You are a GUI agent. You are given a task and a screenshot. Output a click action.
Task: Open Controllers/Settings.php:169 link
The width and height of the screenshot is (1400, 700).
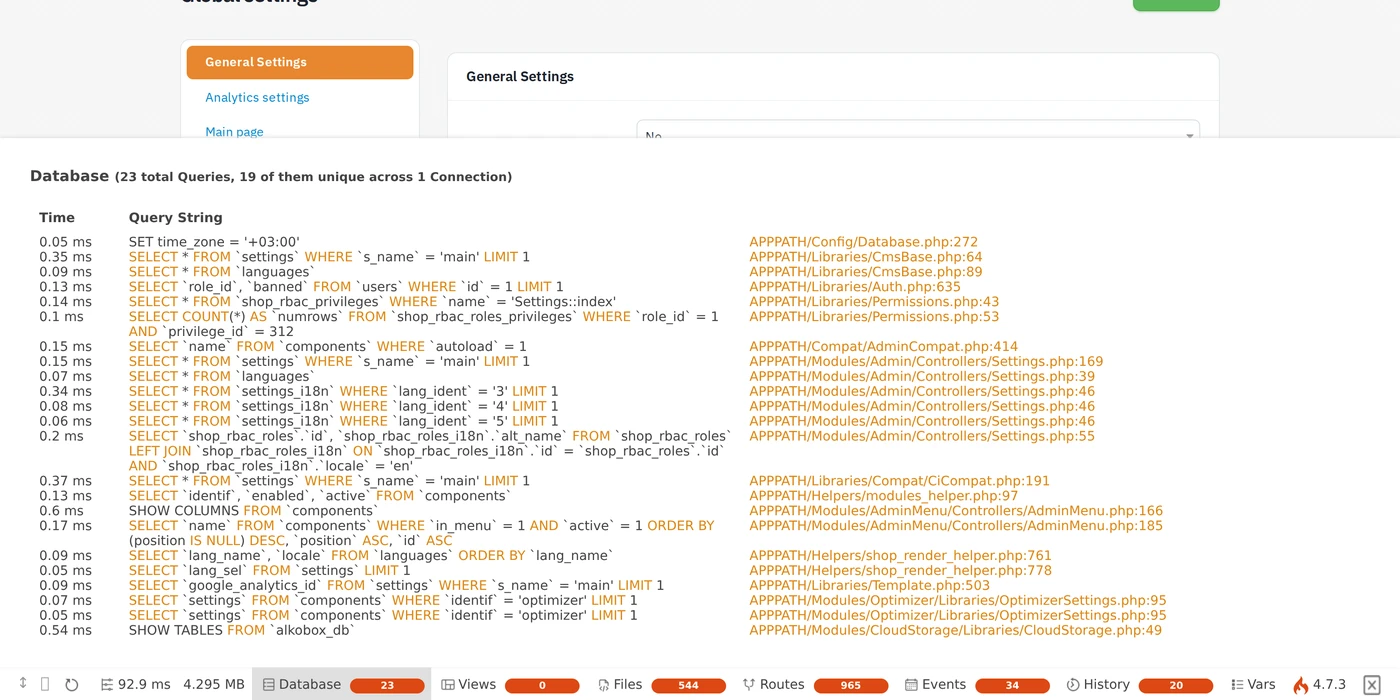[926, 362]
